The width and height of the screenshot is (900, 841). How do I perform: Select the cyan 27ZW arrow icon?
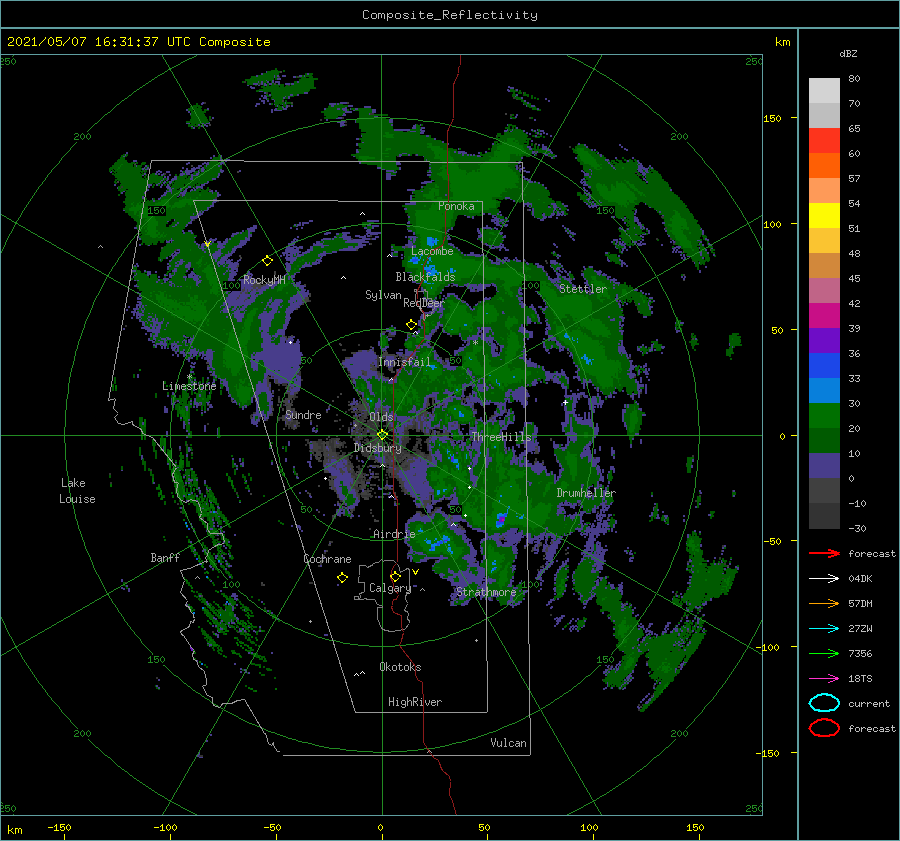pos(824,629)
